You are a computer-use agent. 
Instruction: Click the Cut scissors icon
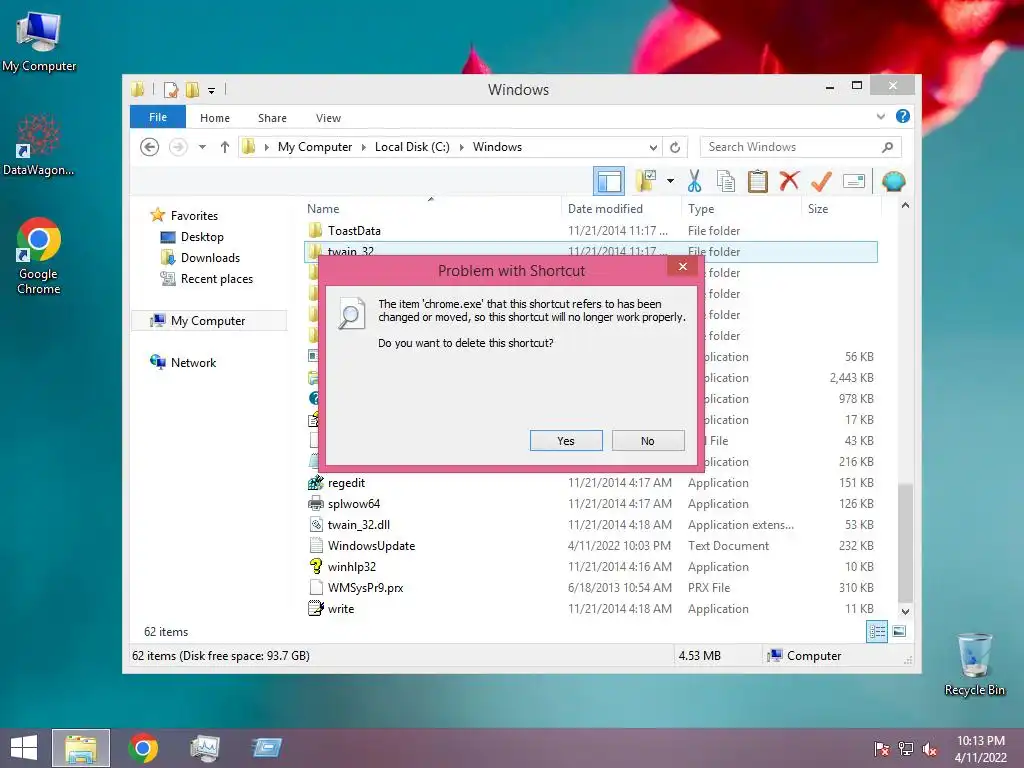coord(694,181)
